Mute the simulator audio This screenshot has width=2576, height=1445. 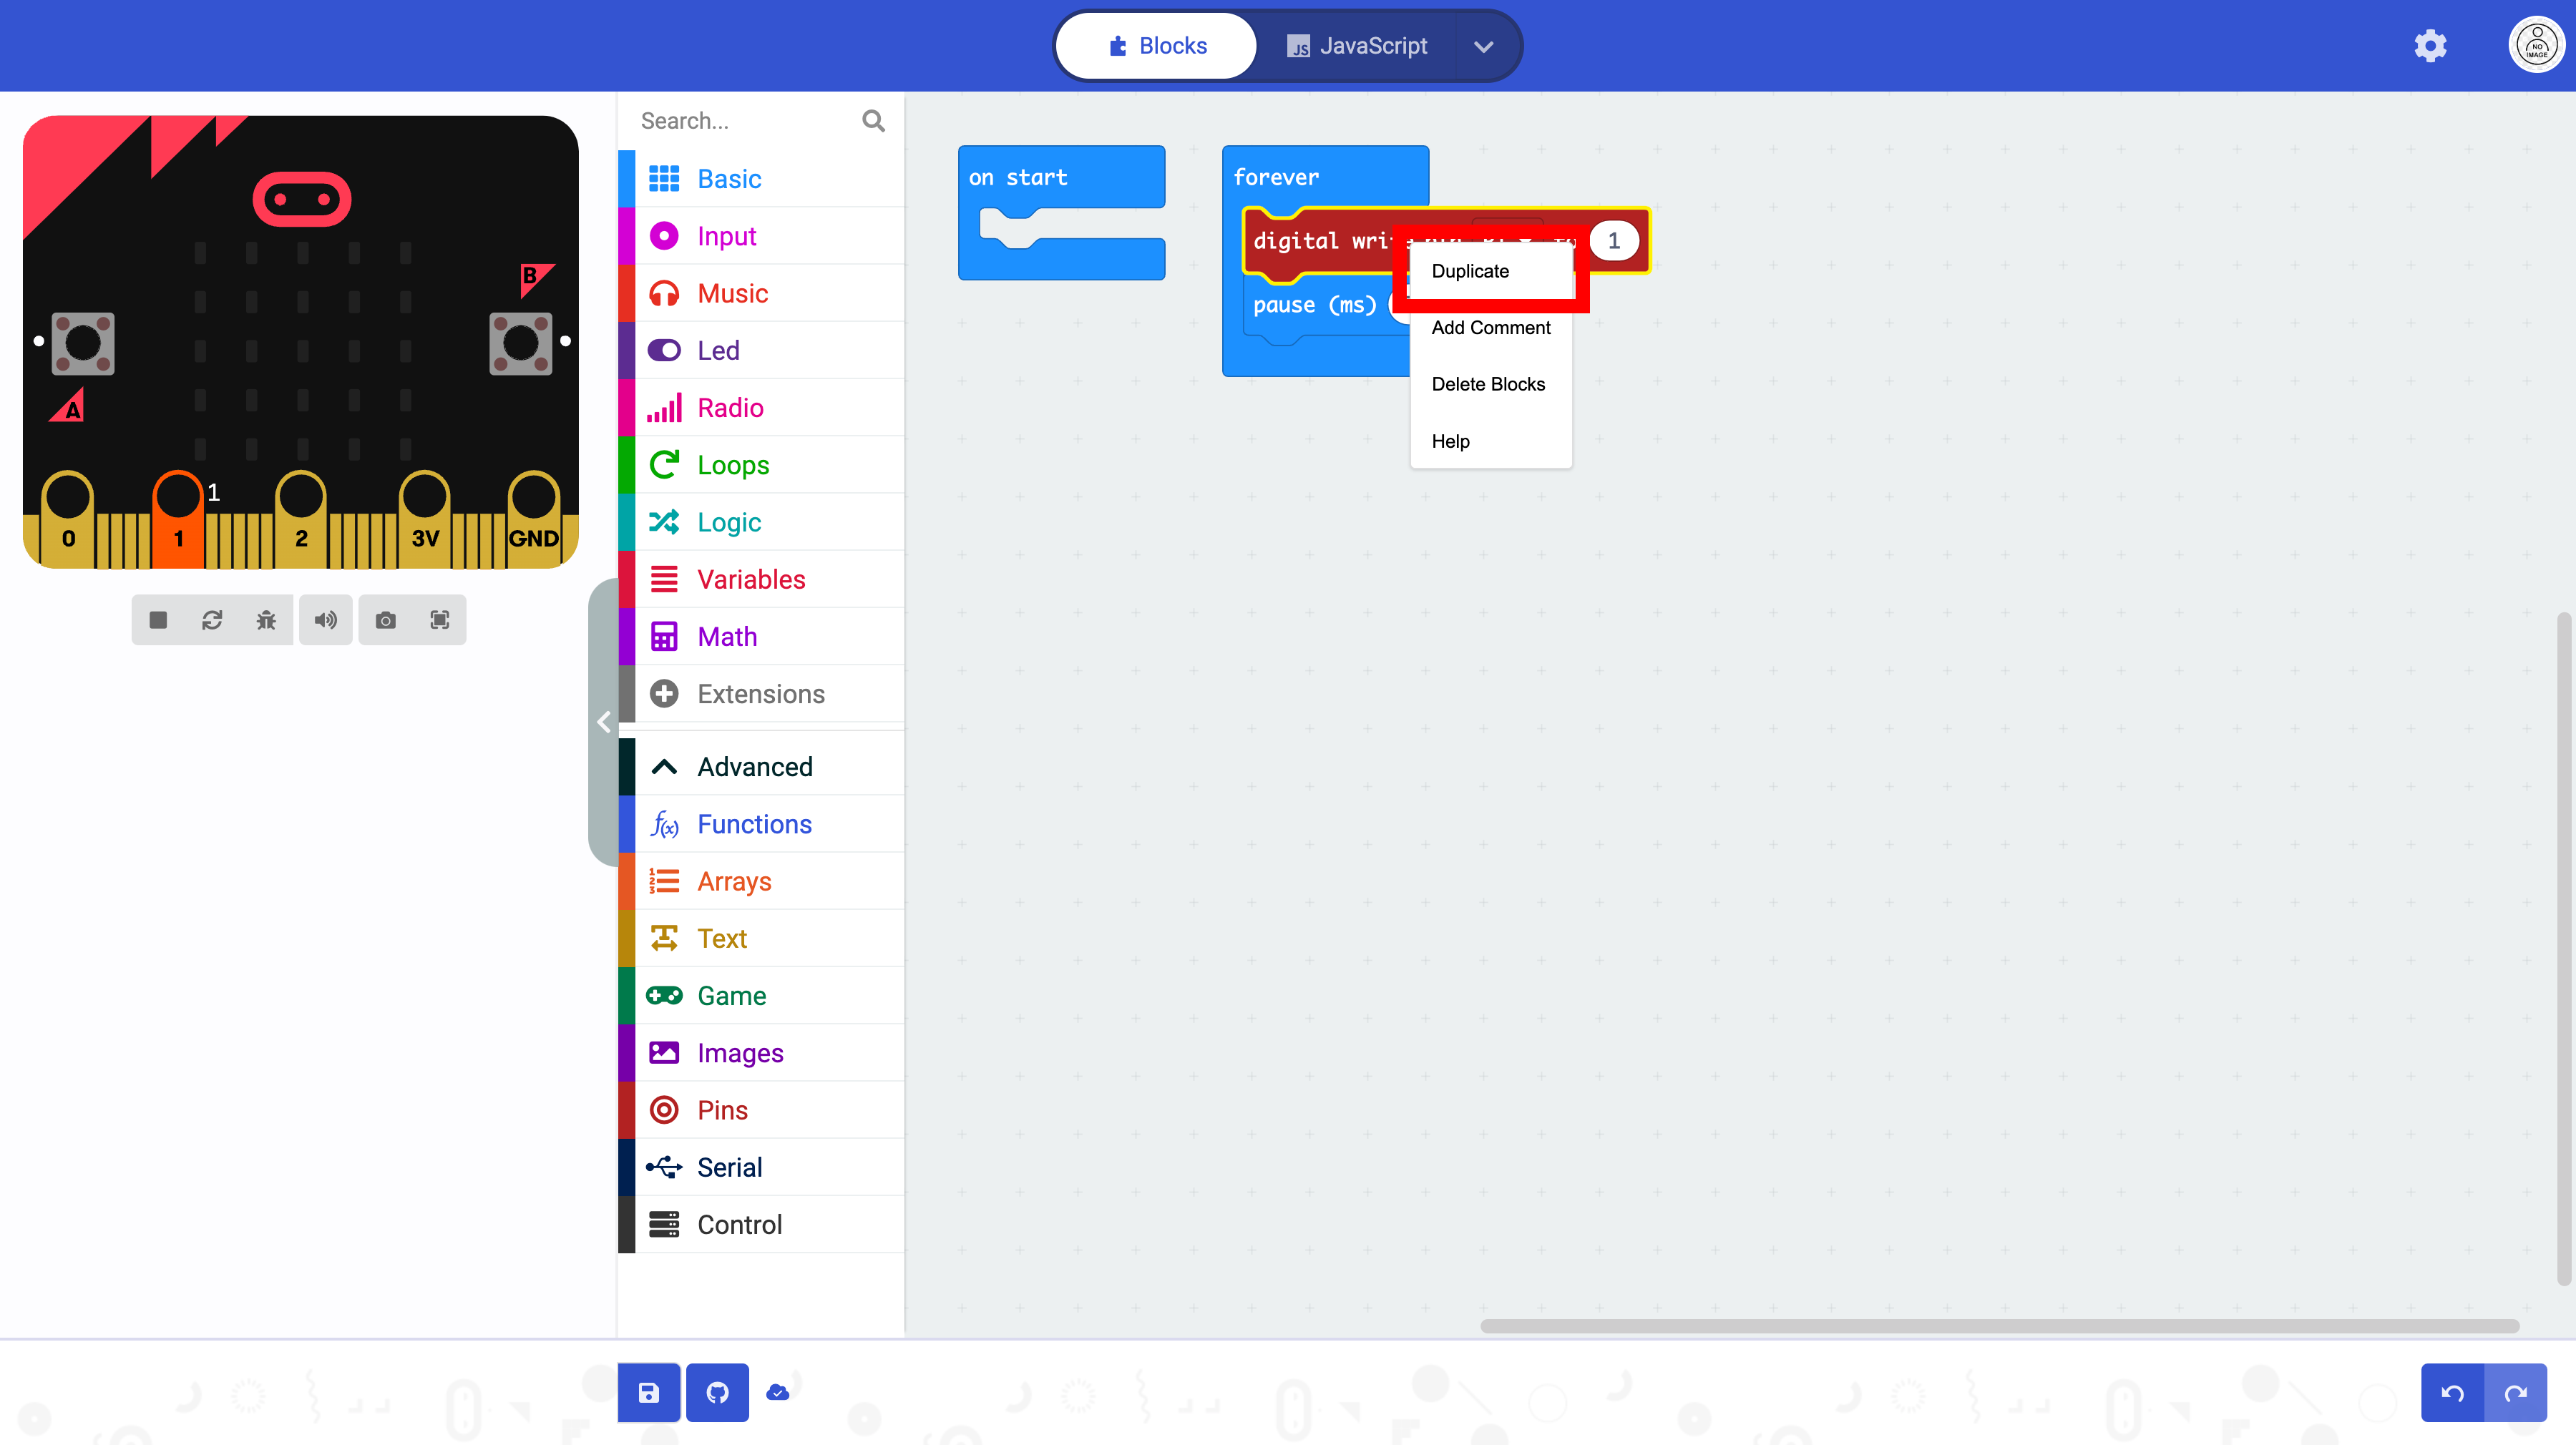(x=325, y=620)
